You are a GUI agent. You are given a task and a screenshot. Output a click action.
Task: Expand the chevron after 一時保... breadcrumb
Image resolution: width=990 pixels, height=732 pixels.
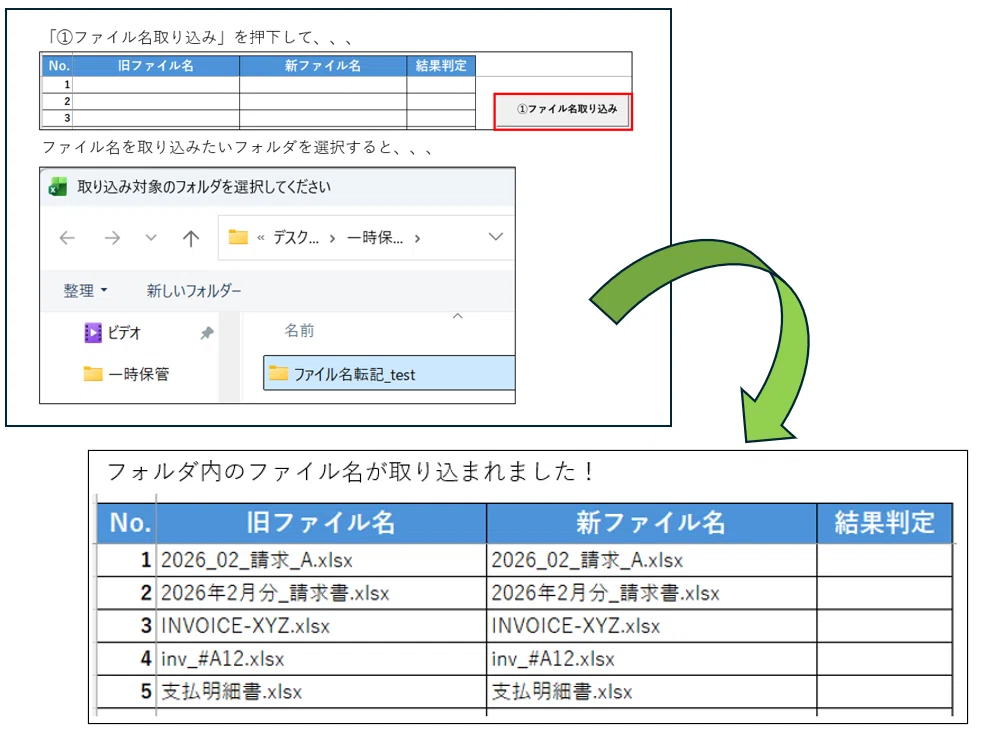click(417, 238)
